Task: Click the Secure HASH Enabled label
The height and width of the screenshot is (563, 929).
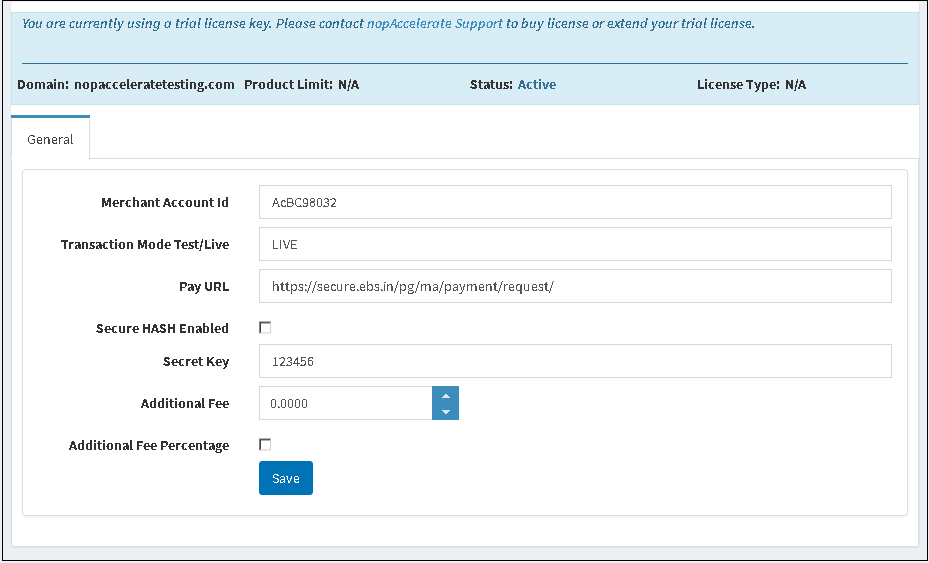Action: [x=162, y=328]
